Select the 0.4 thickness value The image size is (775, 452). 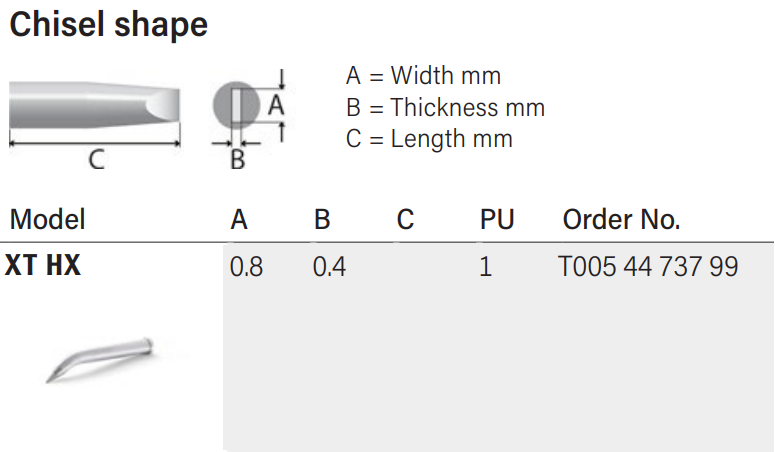329,267
